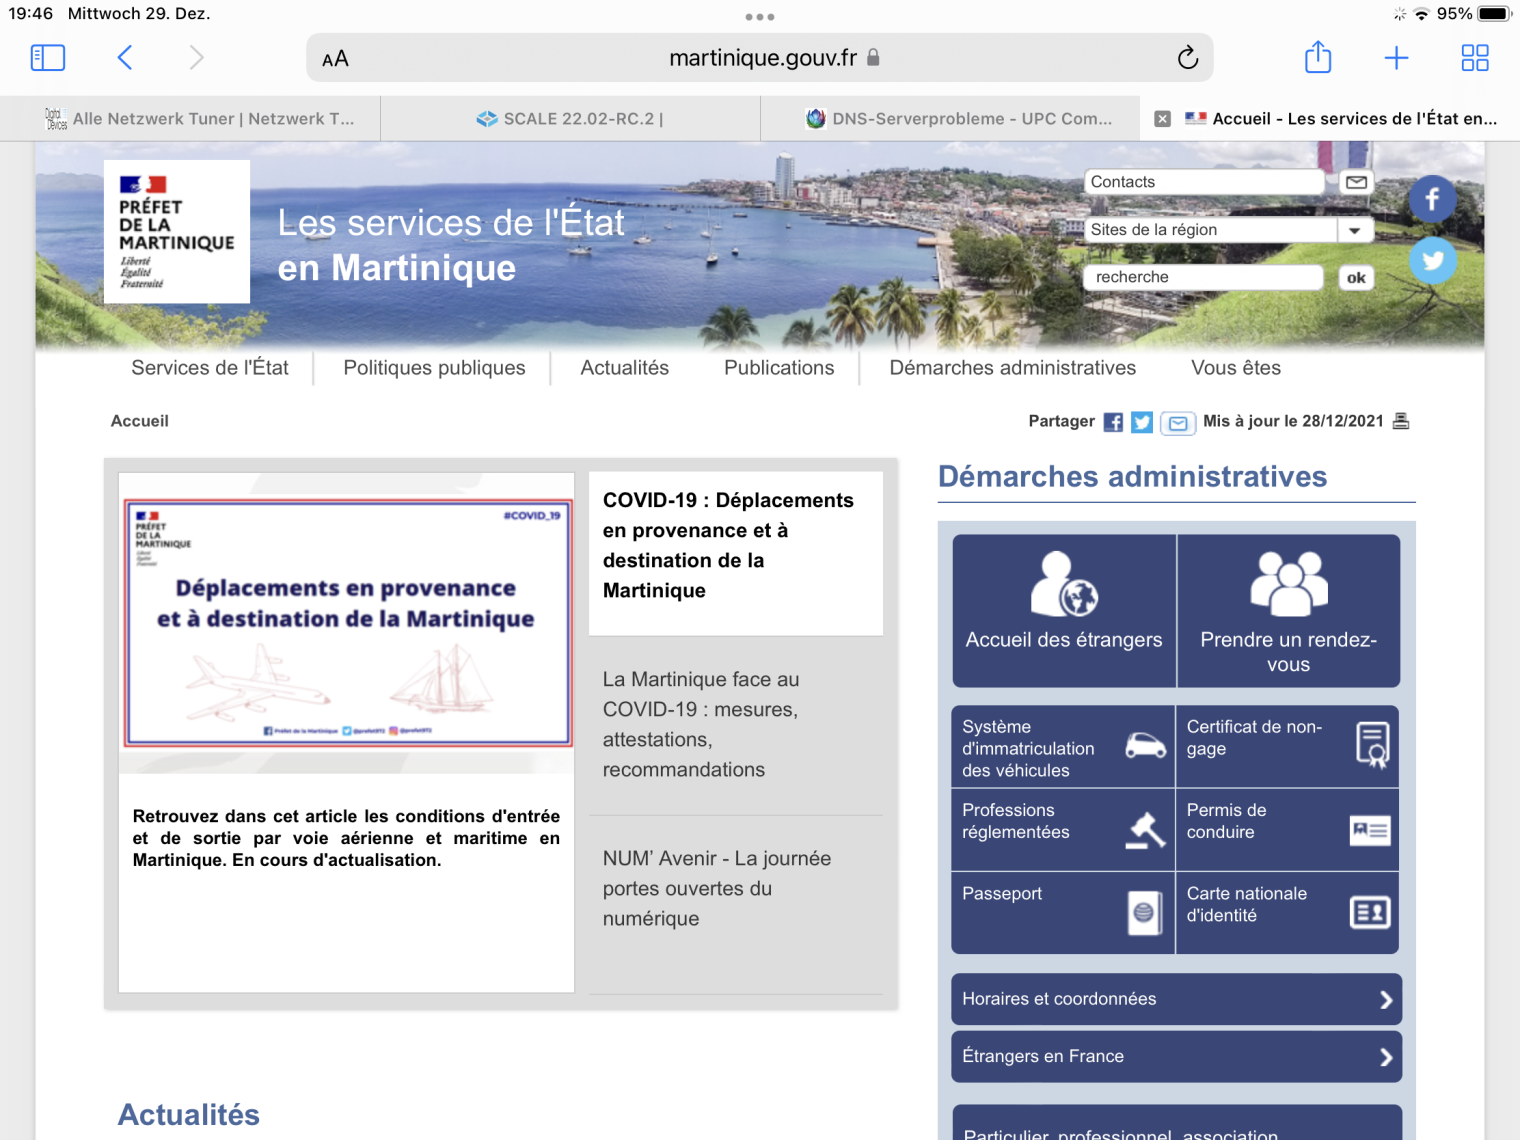Open the large Twitter circle icon
1520x1140 pixels.
[1432, 261]
